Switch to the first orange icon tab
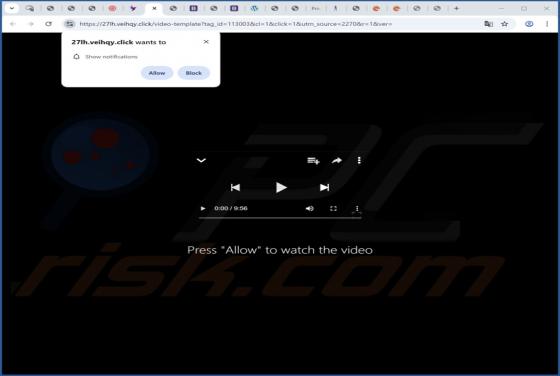The image size is (560, 376). click(376, 9)
